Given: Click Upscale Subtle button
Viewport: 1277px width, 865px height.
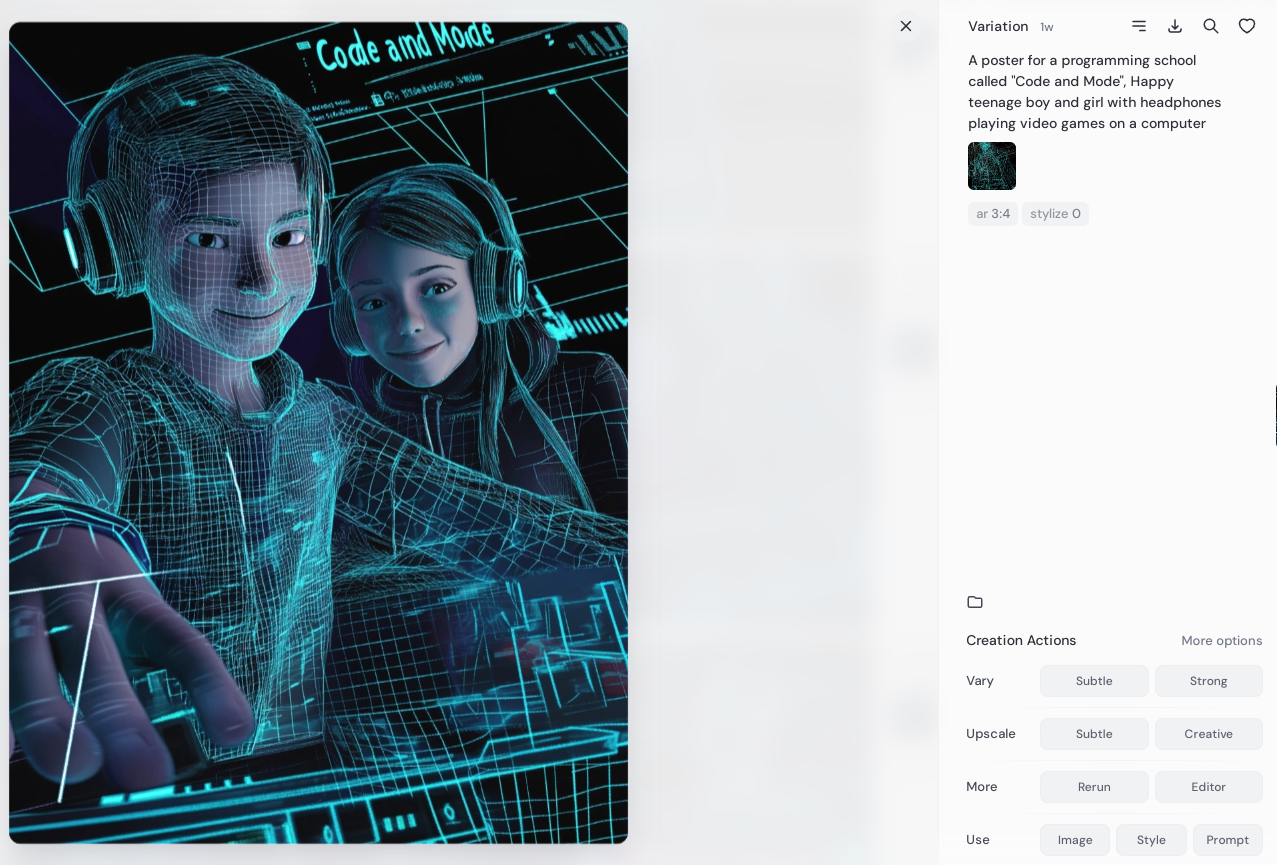Looking at the screenshot, I should point(1094,734).
